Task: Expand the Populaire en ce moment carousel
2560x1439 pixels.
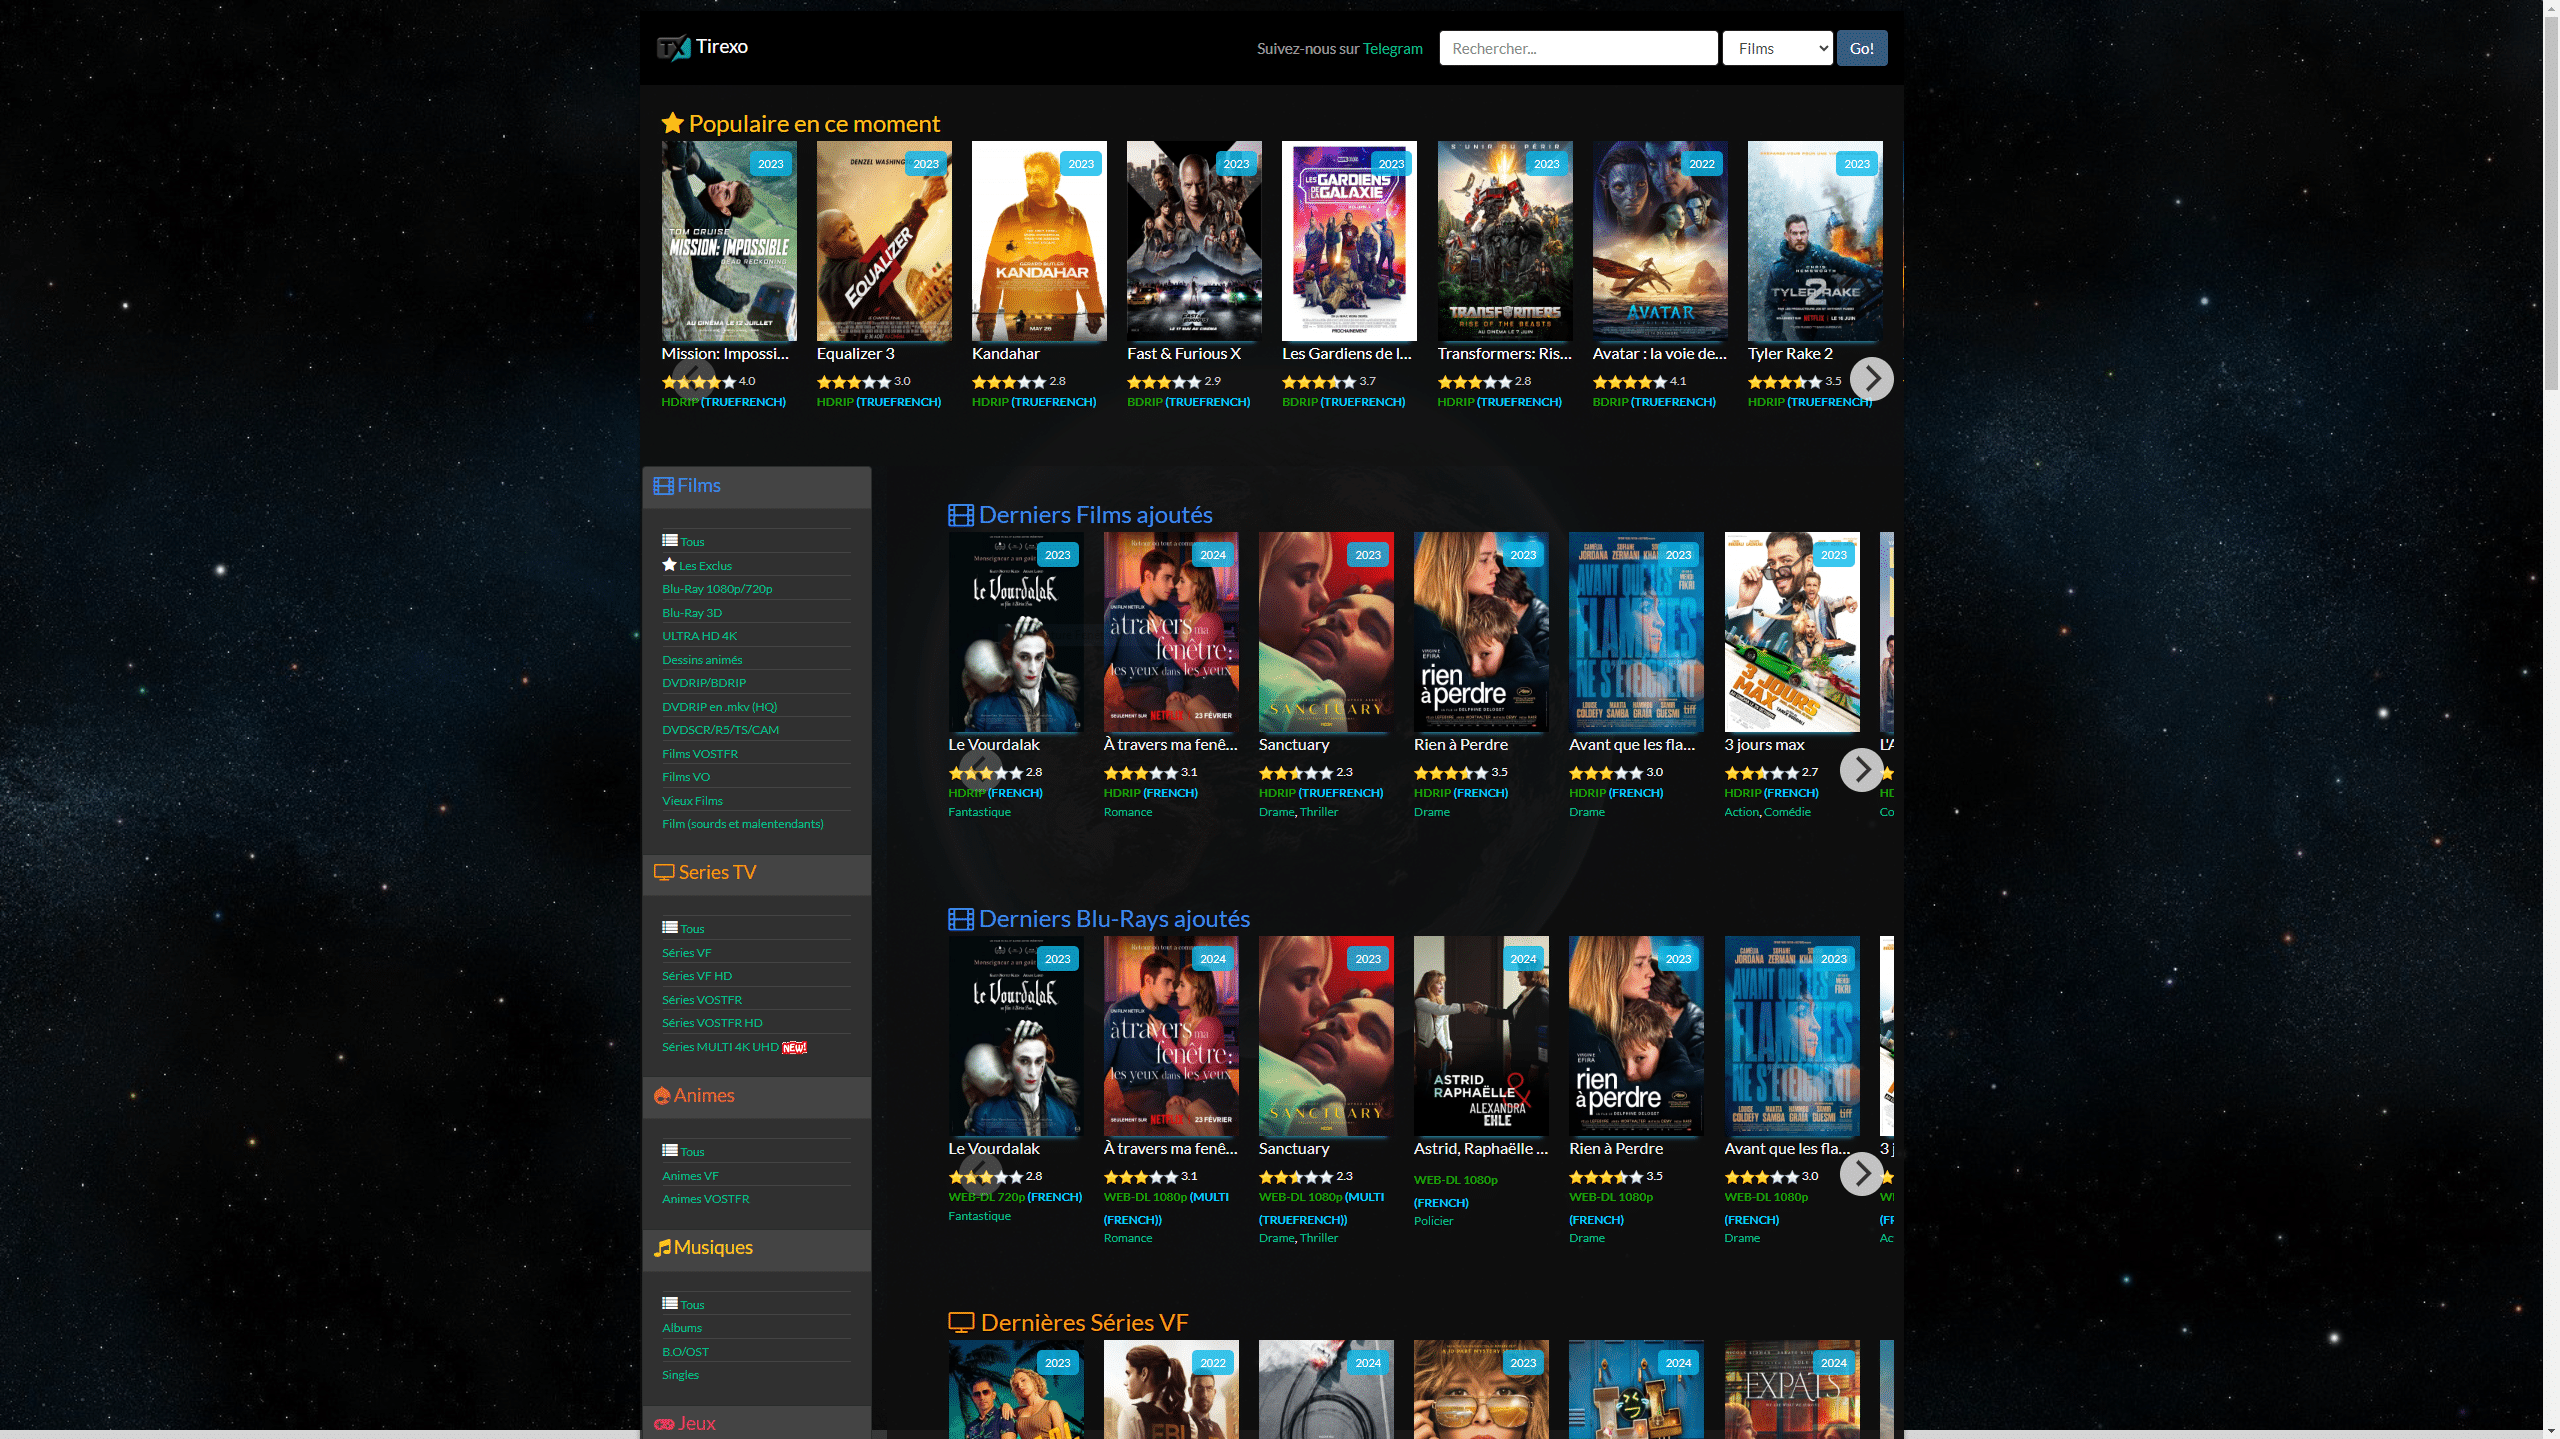Action: [1869, 376]
